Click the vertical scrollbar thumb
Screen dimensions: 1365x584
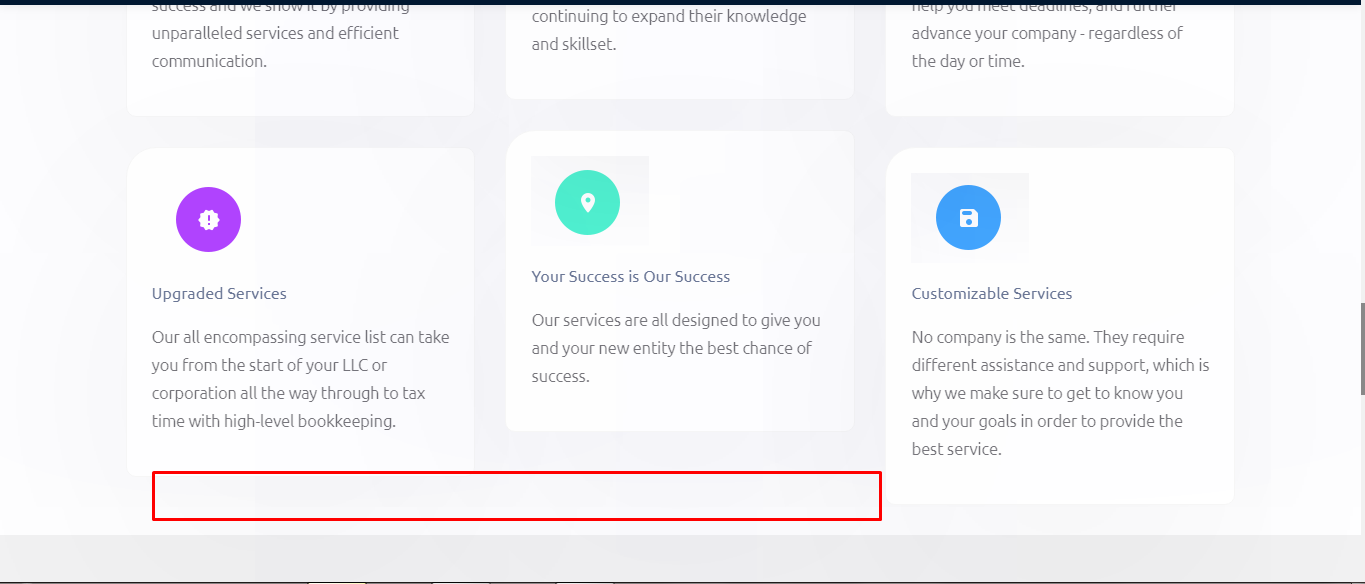click(x=1361, y=348)
